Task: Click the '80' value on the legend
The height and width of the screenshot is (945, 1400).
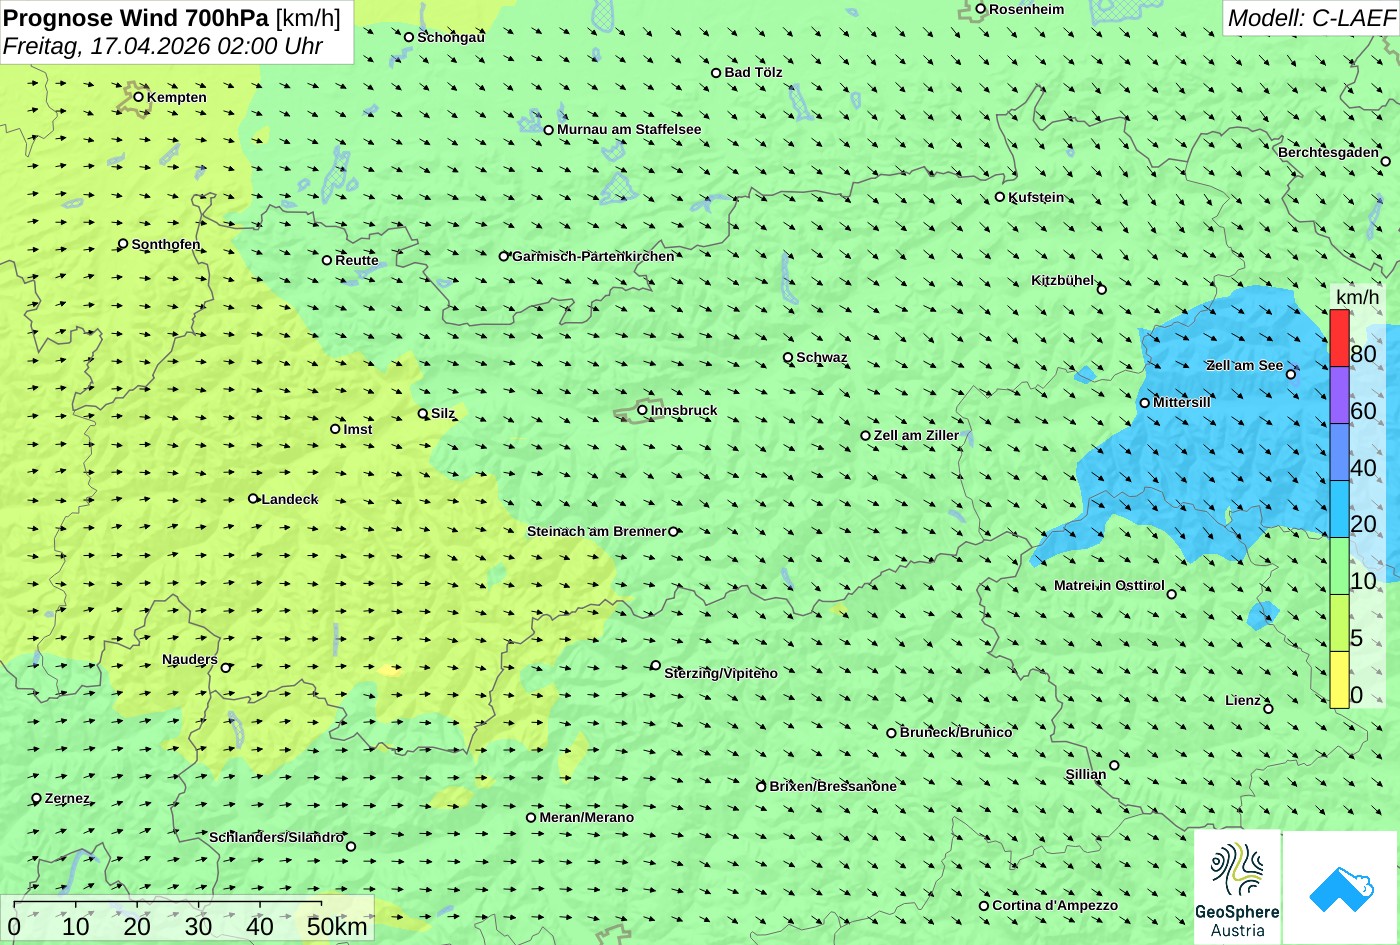Action: (x=1363, y=353)
